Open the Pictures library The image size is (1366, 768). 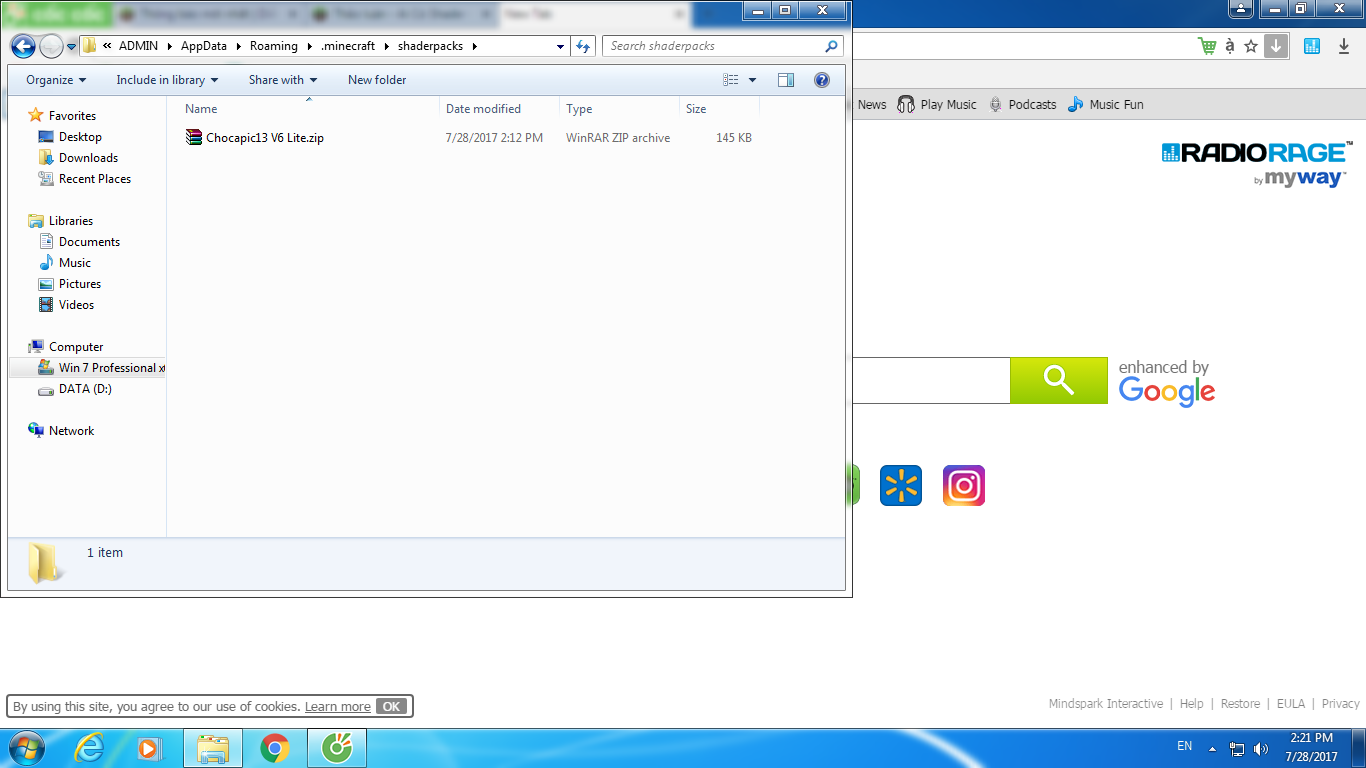(80, 284)
